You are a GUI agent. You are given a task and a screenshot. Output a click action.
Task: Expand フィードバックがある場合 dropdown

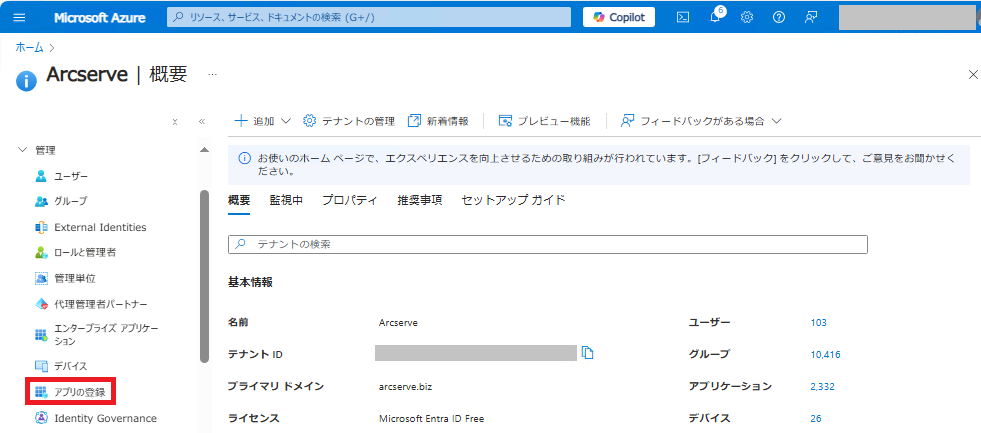[x=701, y=121]
